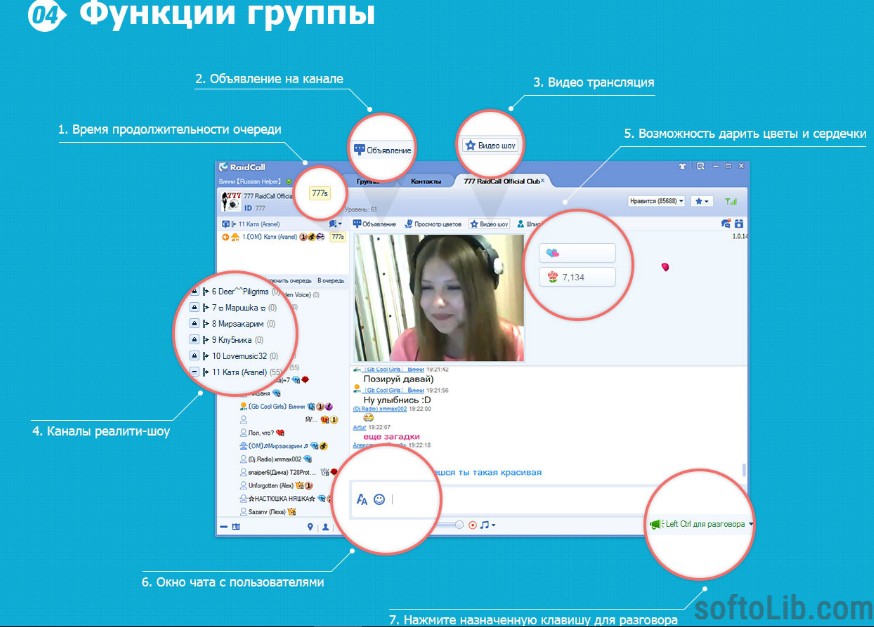Click the red record button near volume
The height and width of the screenshot is (627, 874).
click(473, 524)
